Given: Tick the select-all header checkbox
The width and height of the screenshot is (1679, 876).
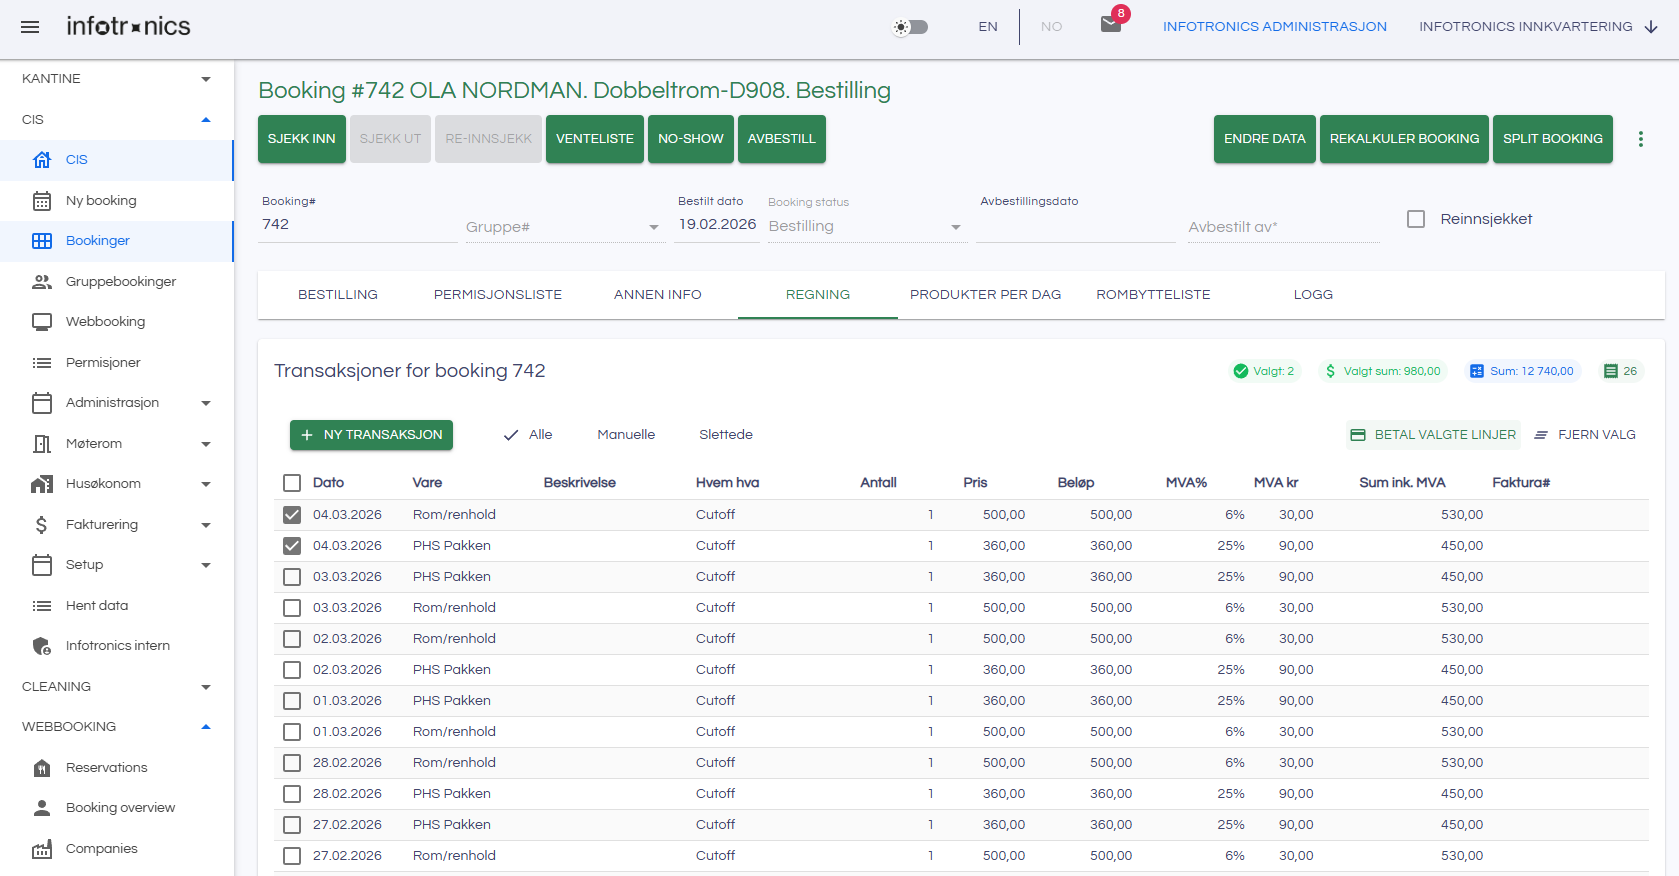Looking at the screenshot, I should (292, 483).
